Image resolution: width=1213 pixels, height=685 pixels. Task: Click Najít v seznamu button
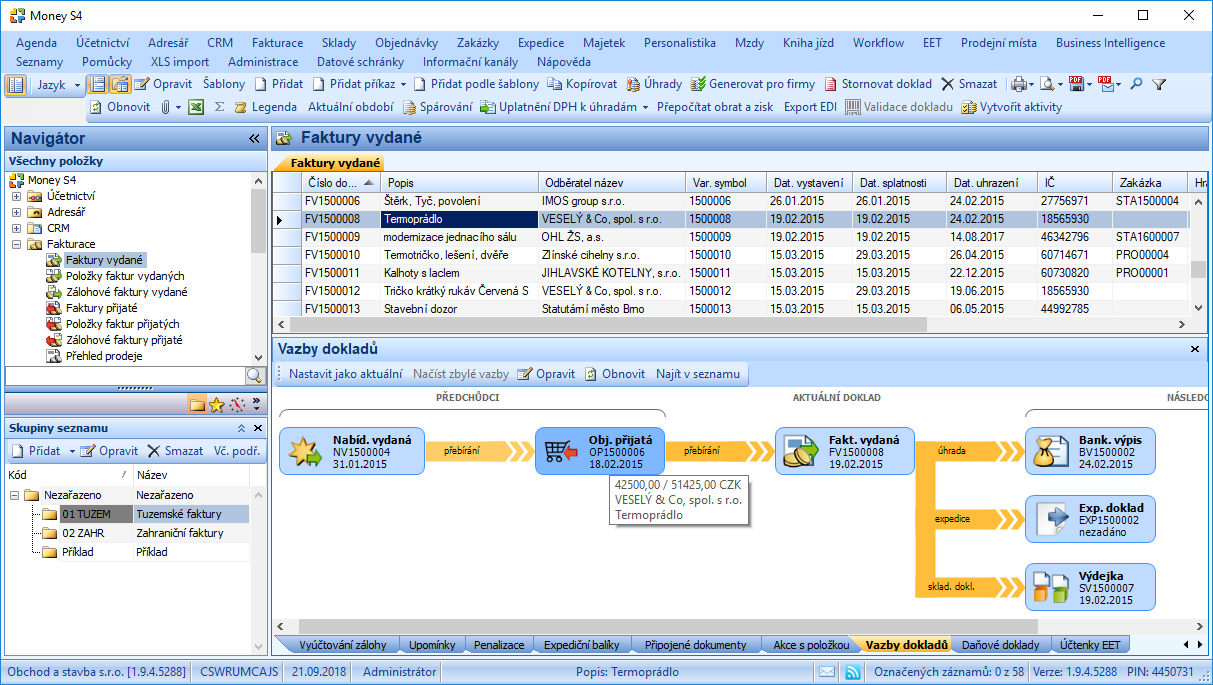coord(698,374)
